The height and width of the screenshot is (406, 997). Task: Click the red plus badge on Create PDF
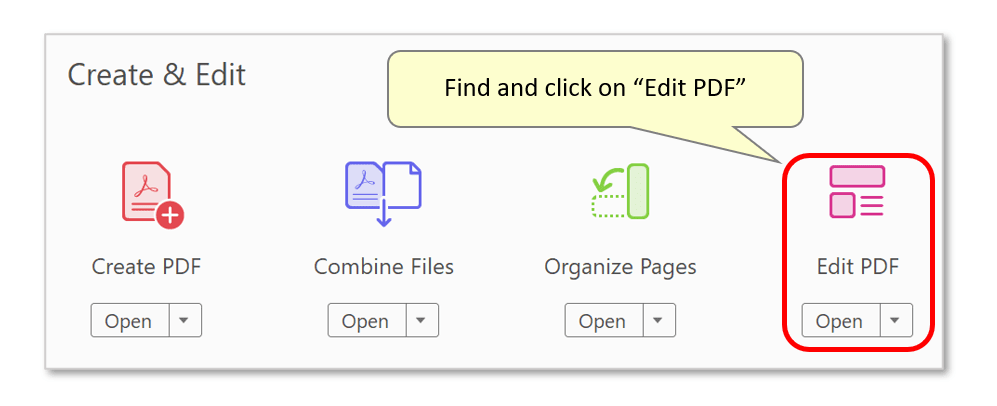(x=170, y=215)
